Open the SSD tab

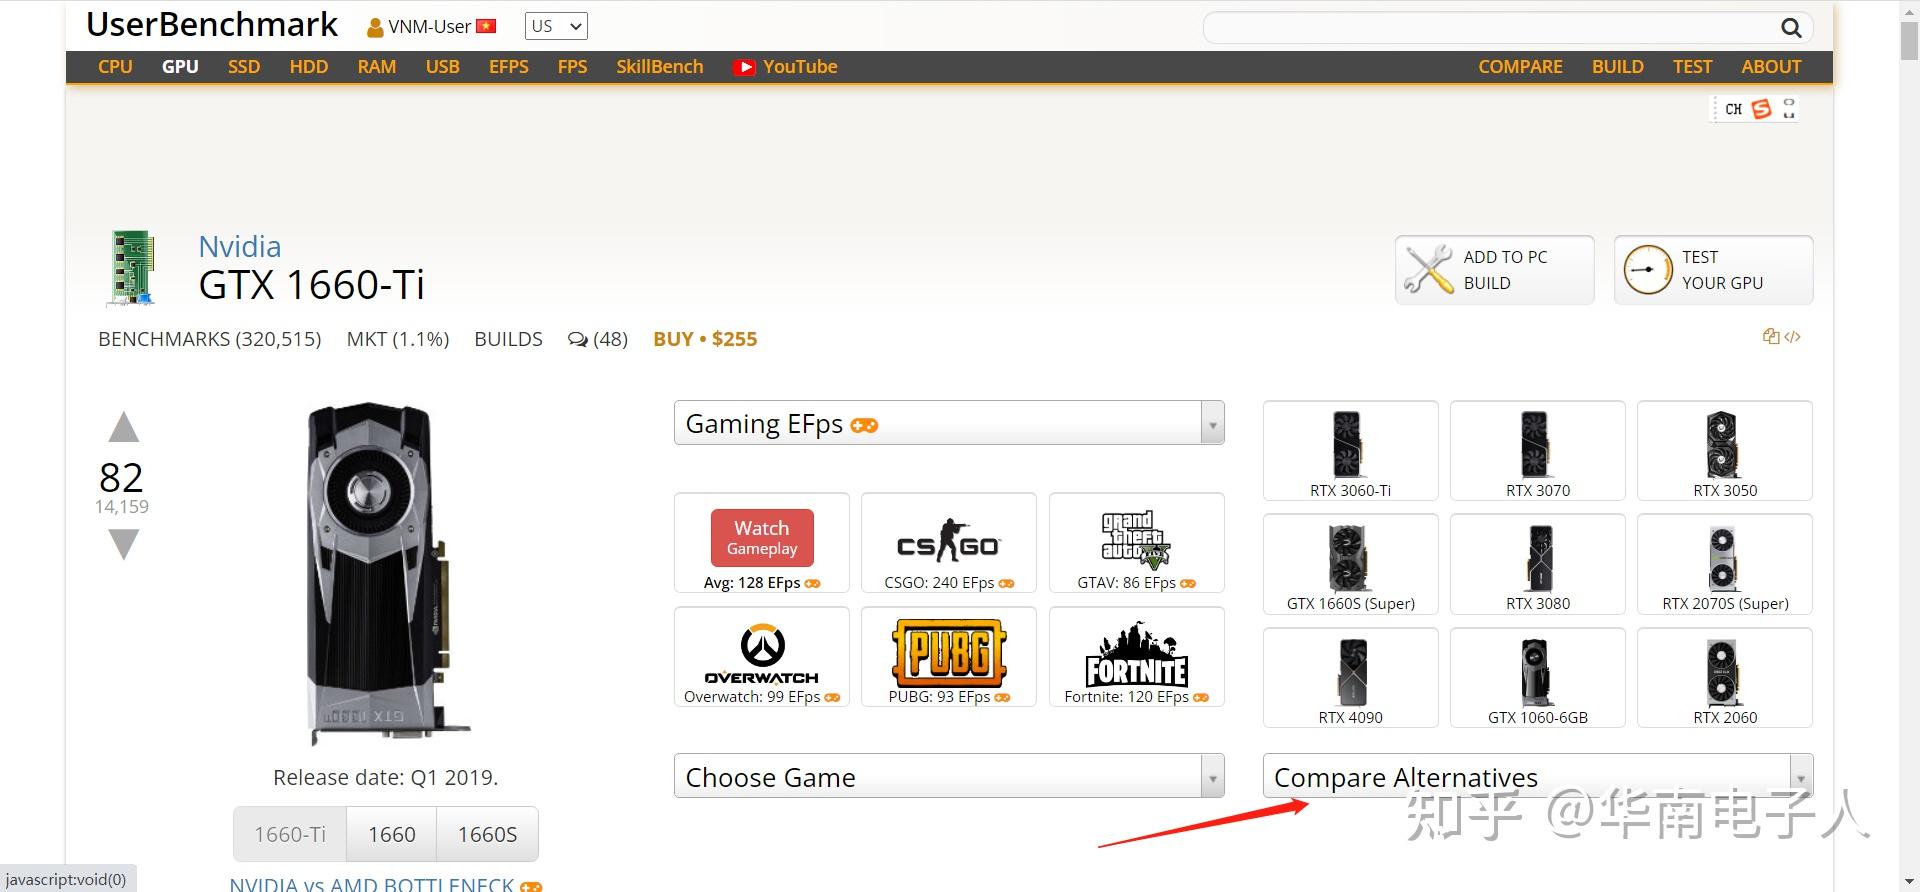(x=244, y=67)
